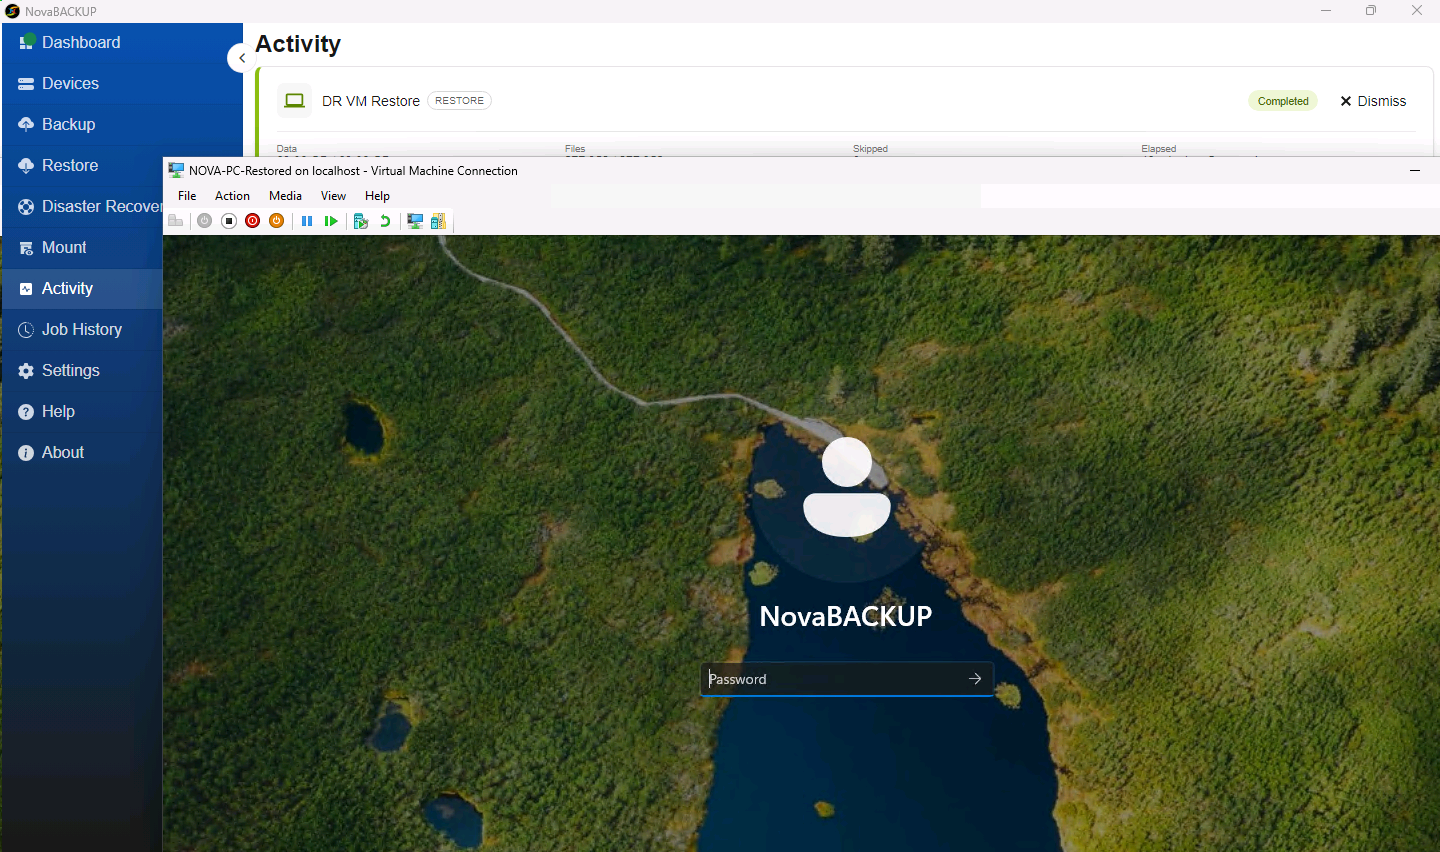Click the DR VM Restore laptop icon
Image resolution: width=1440 pixels, height=852 pixels.
(x=295, y=101)
